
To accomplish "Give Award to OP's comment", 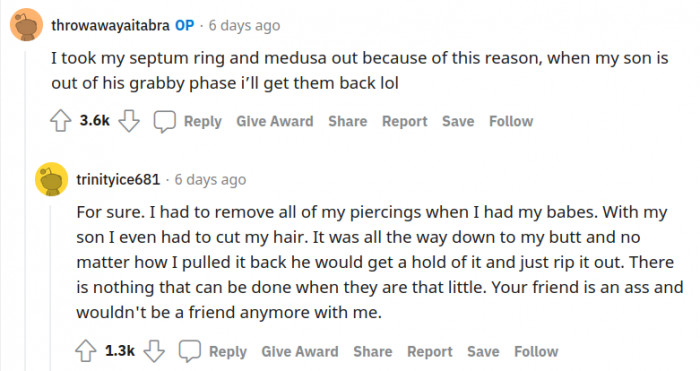I will tap(275, 121).
